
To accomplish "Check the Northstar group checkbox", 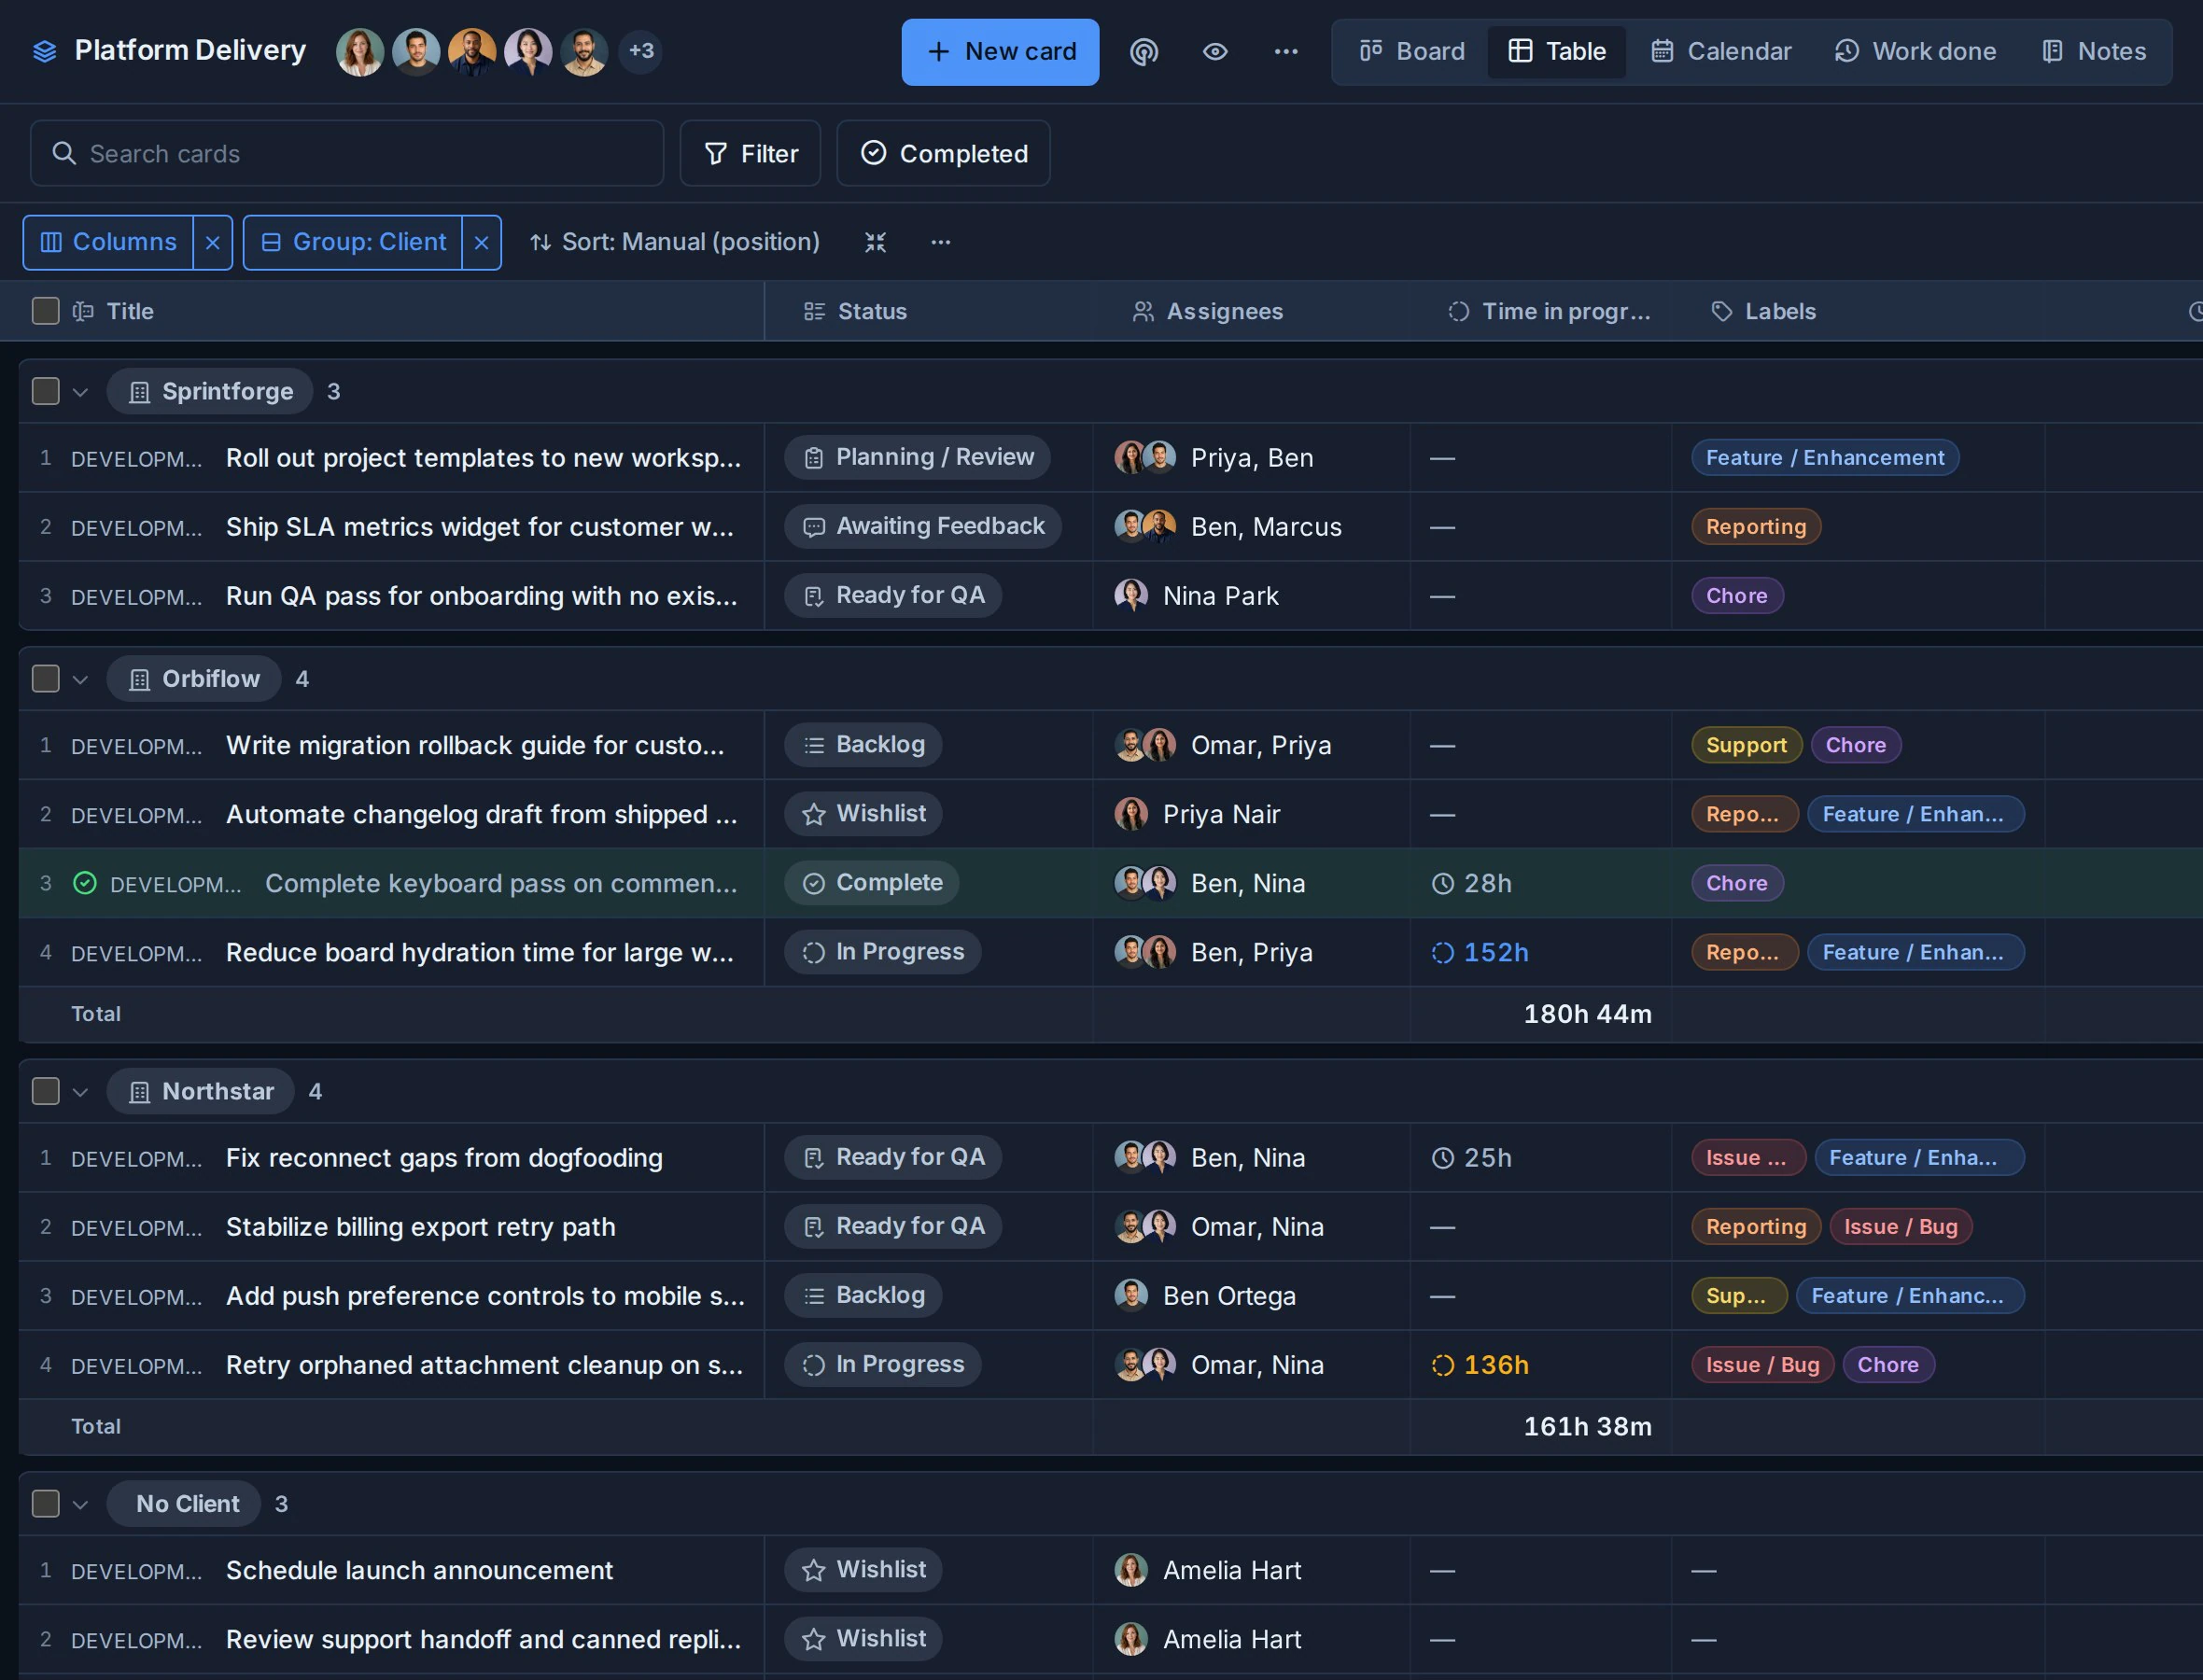I will (45, 1091).
